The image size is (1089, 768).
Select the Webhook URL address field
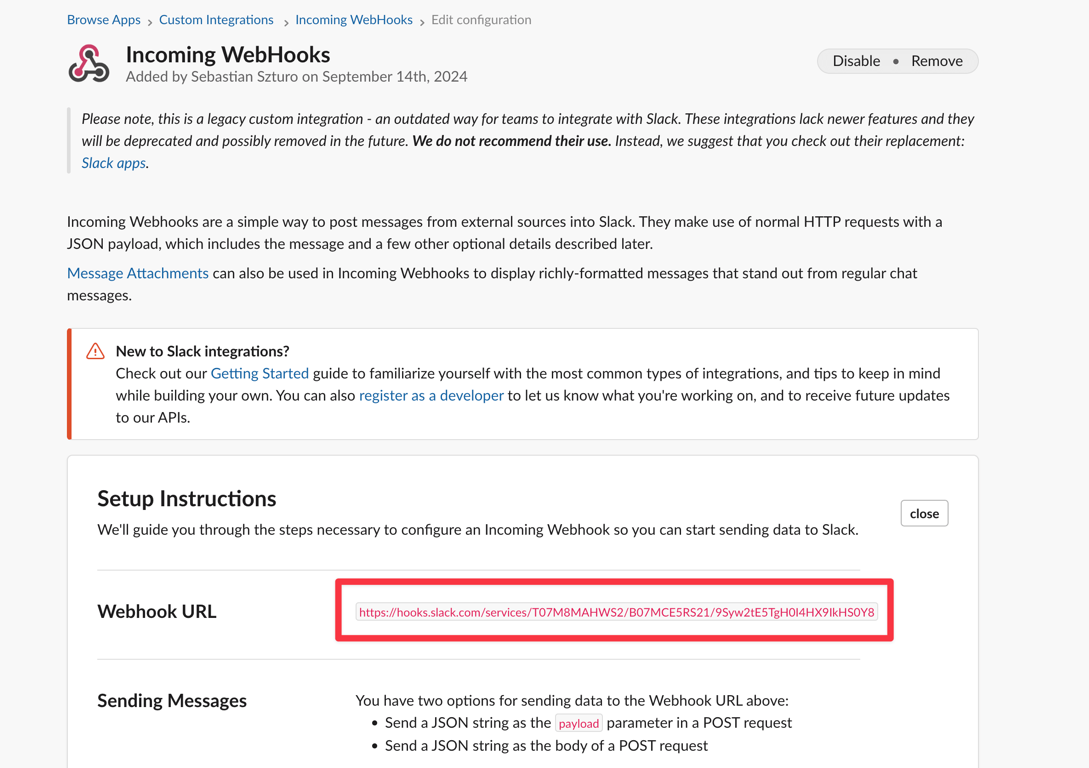(x=616, y=612)
